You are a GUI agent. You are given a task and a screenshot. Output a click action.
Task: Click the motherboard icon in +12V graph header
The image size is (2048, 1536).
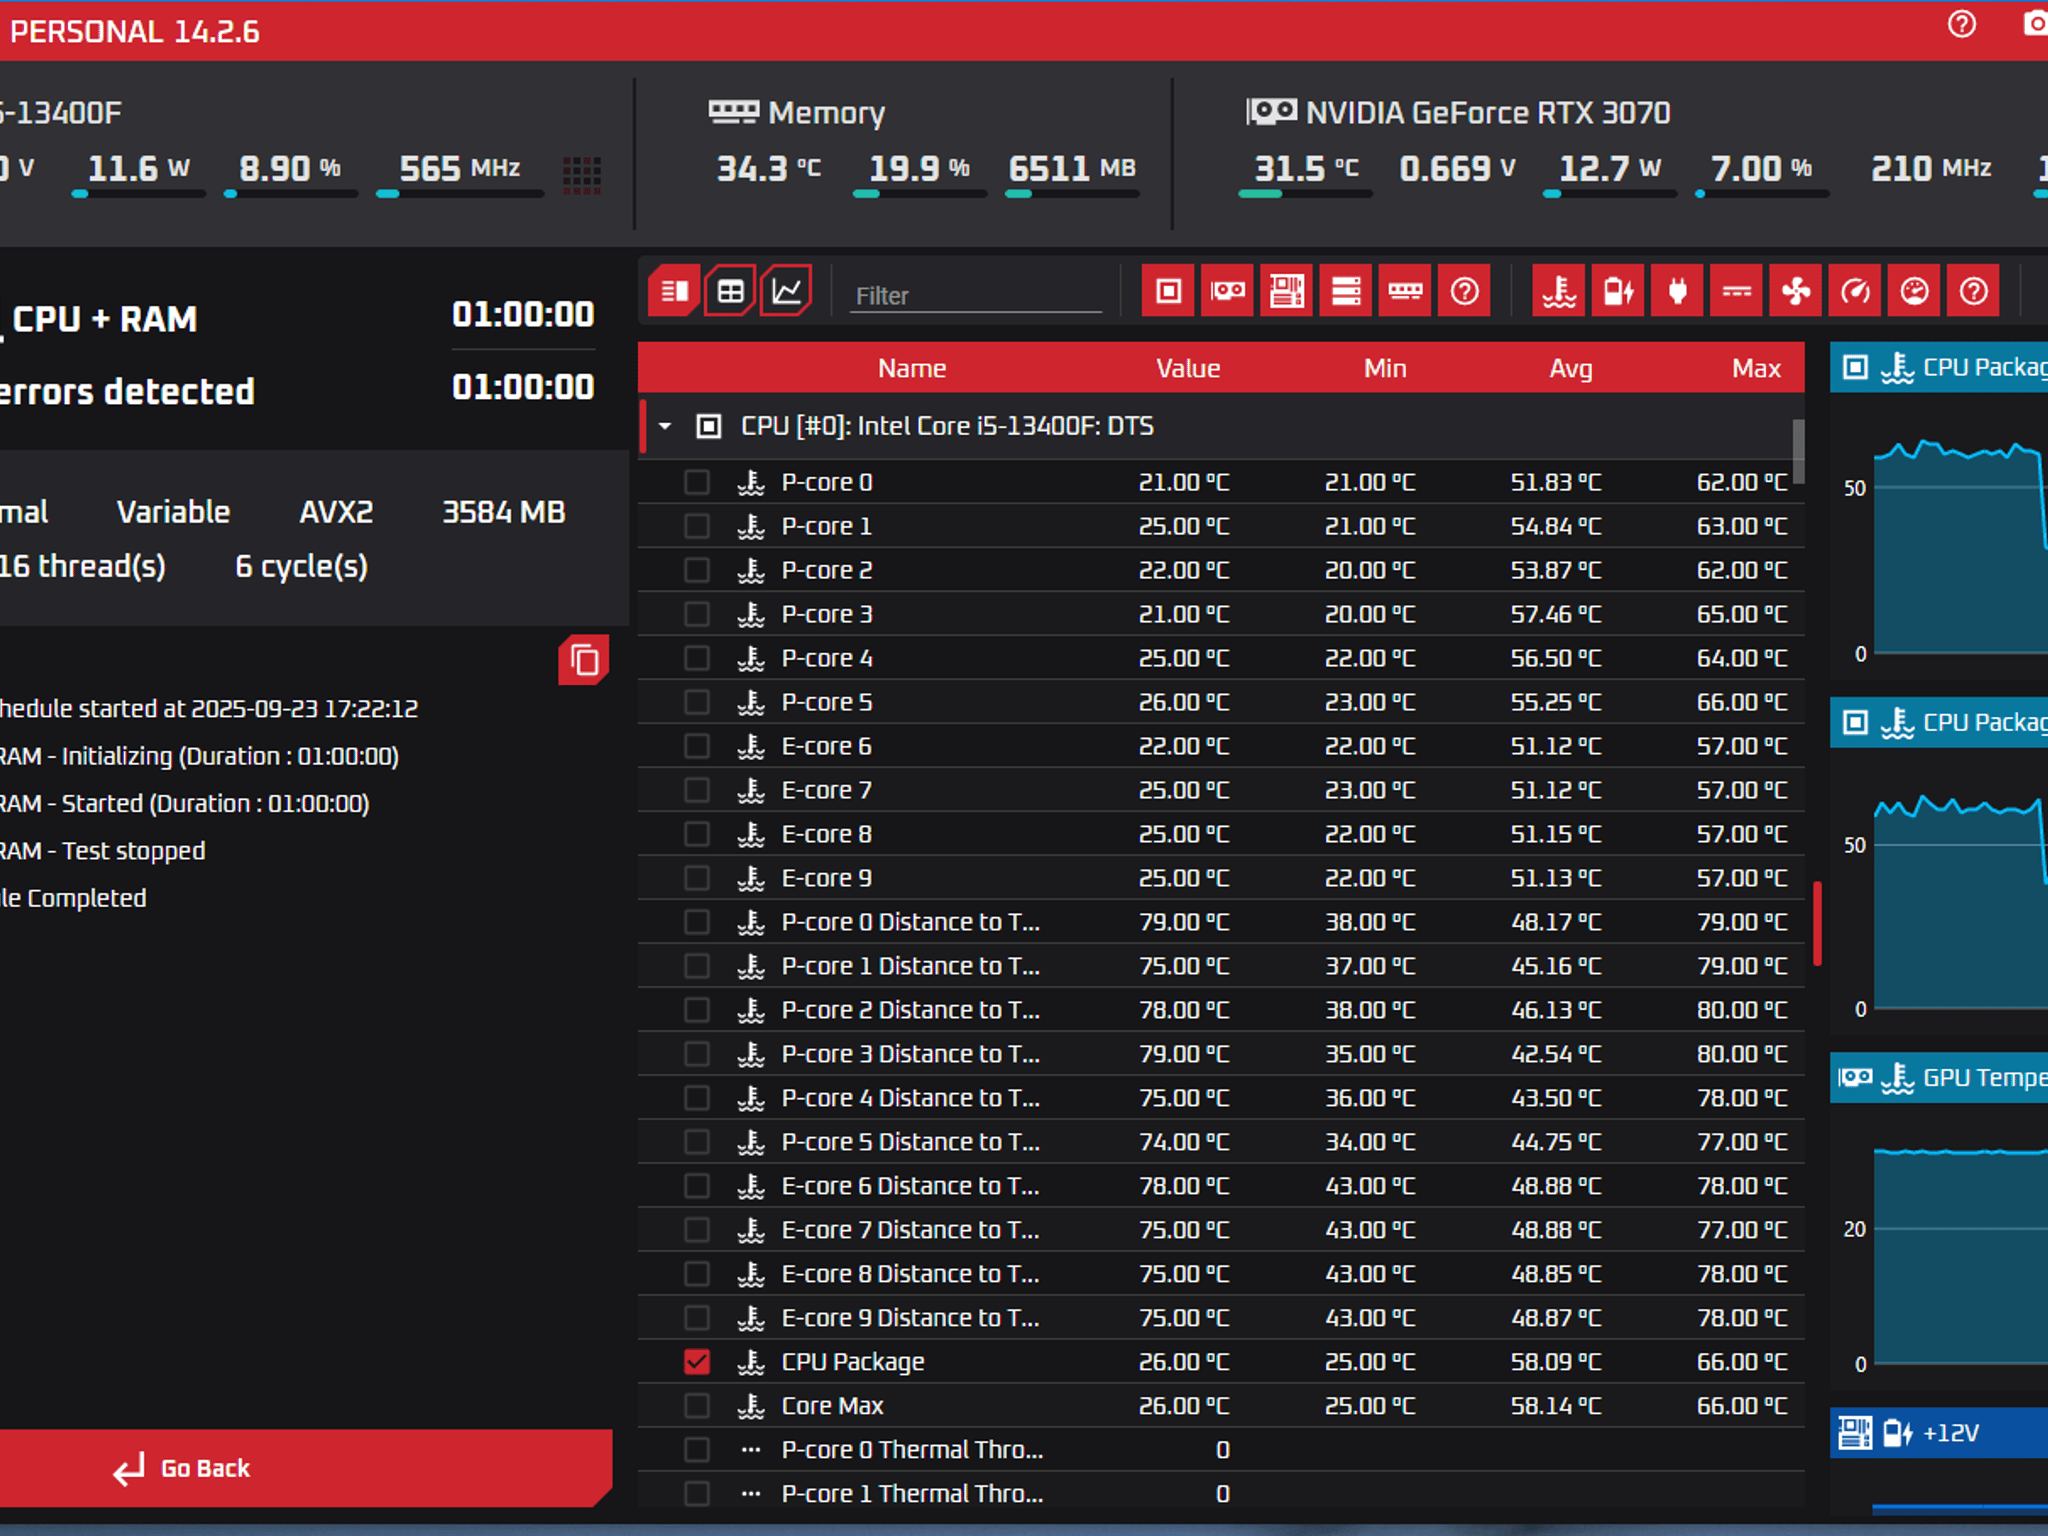pyautogui.click(x=1855, y=1433)
